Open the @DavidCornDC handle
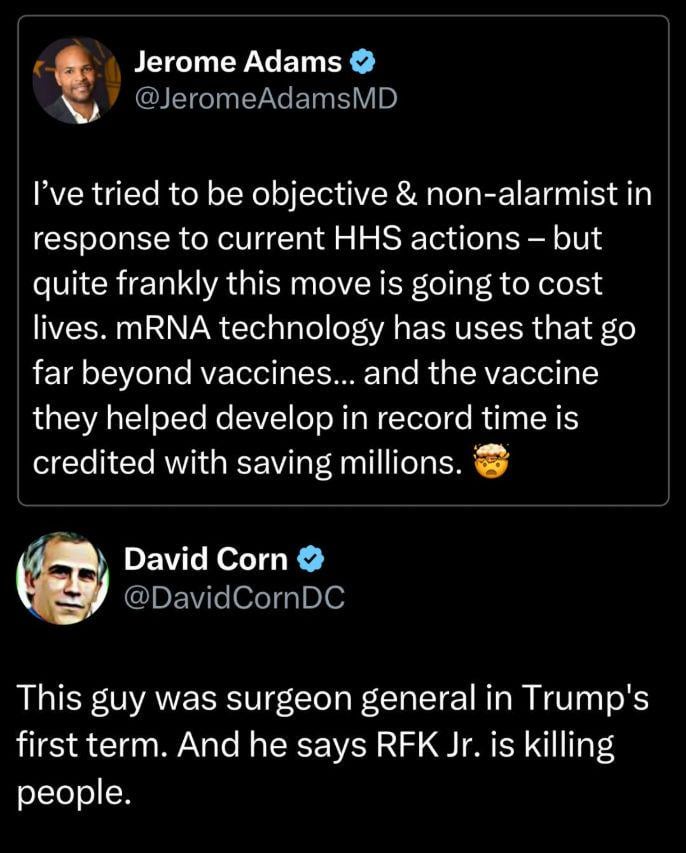The image size is (686, 853). (234, 597)
